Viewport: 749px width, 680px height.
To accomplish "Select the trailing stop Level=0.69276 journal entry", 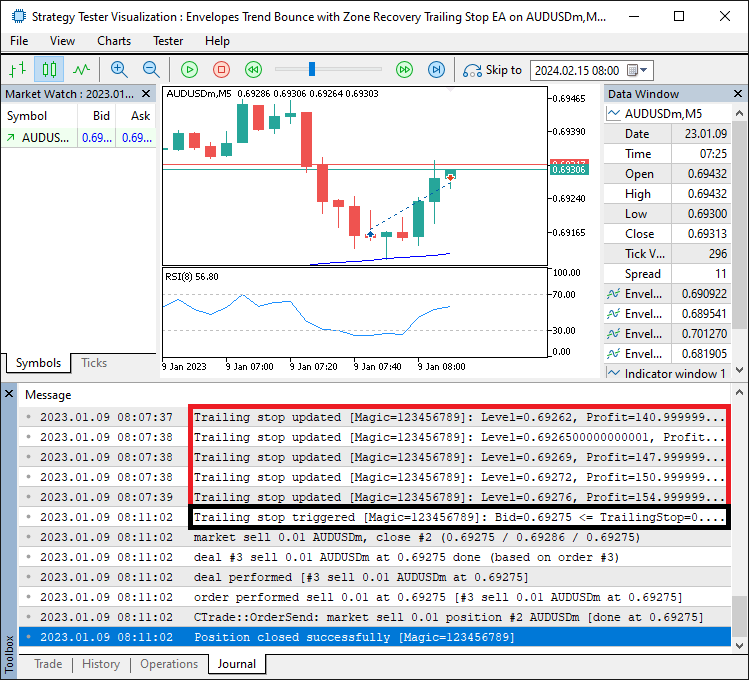I will point(375,497).
